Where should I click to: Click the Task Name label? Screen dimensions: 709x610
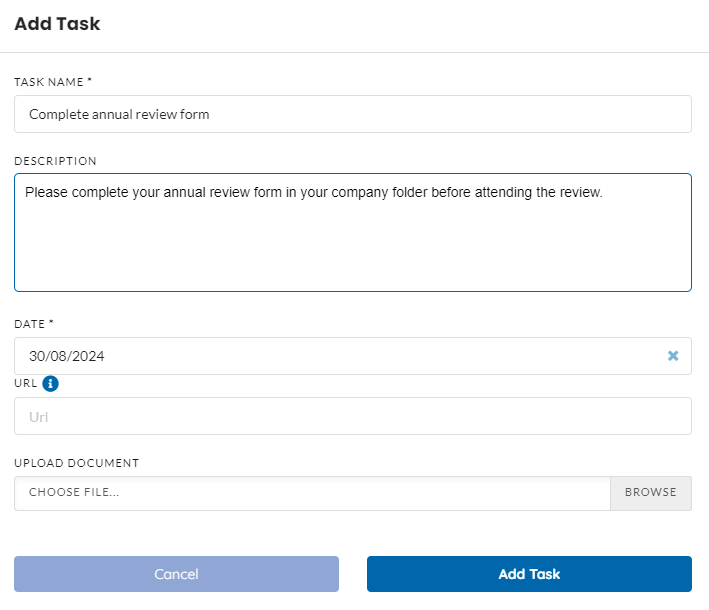[49, 82]
